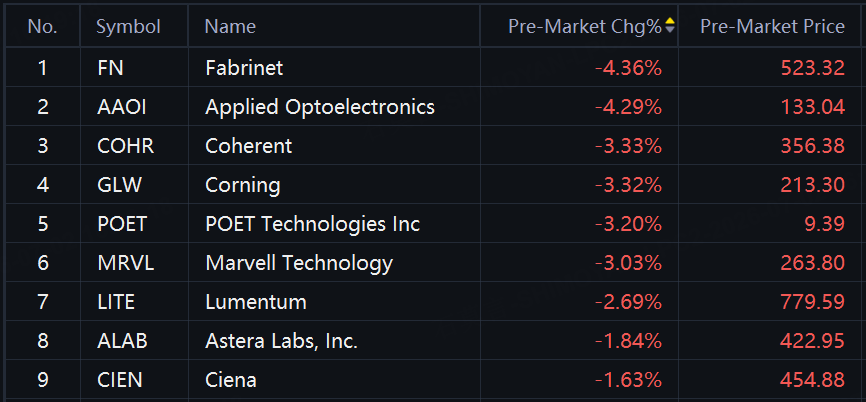Open the FN ticker symbol

110,67
